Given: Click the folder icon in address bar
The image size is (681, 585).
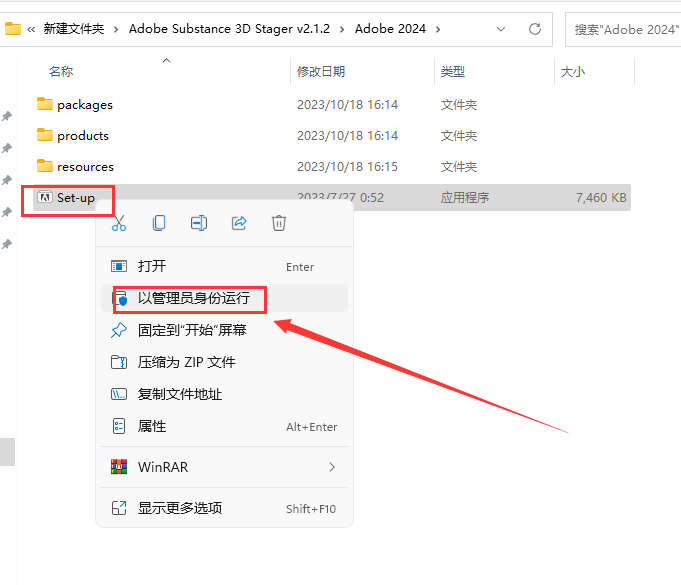Looking at the screenshot, I should click(13, 29).
